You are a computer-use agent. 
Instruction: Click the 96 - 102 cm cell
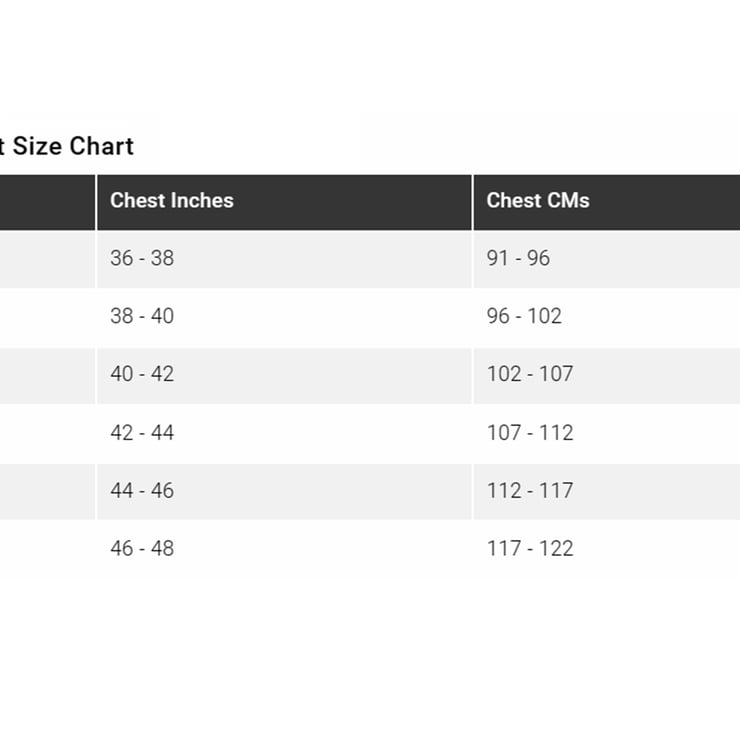(524, 316)
